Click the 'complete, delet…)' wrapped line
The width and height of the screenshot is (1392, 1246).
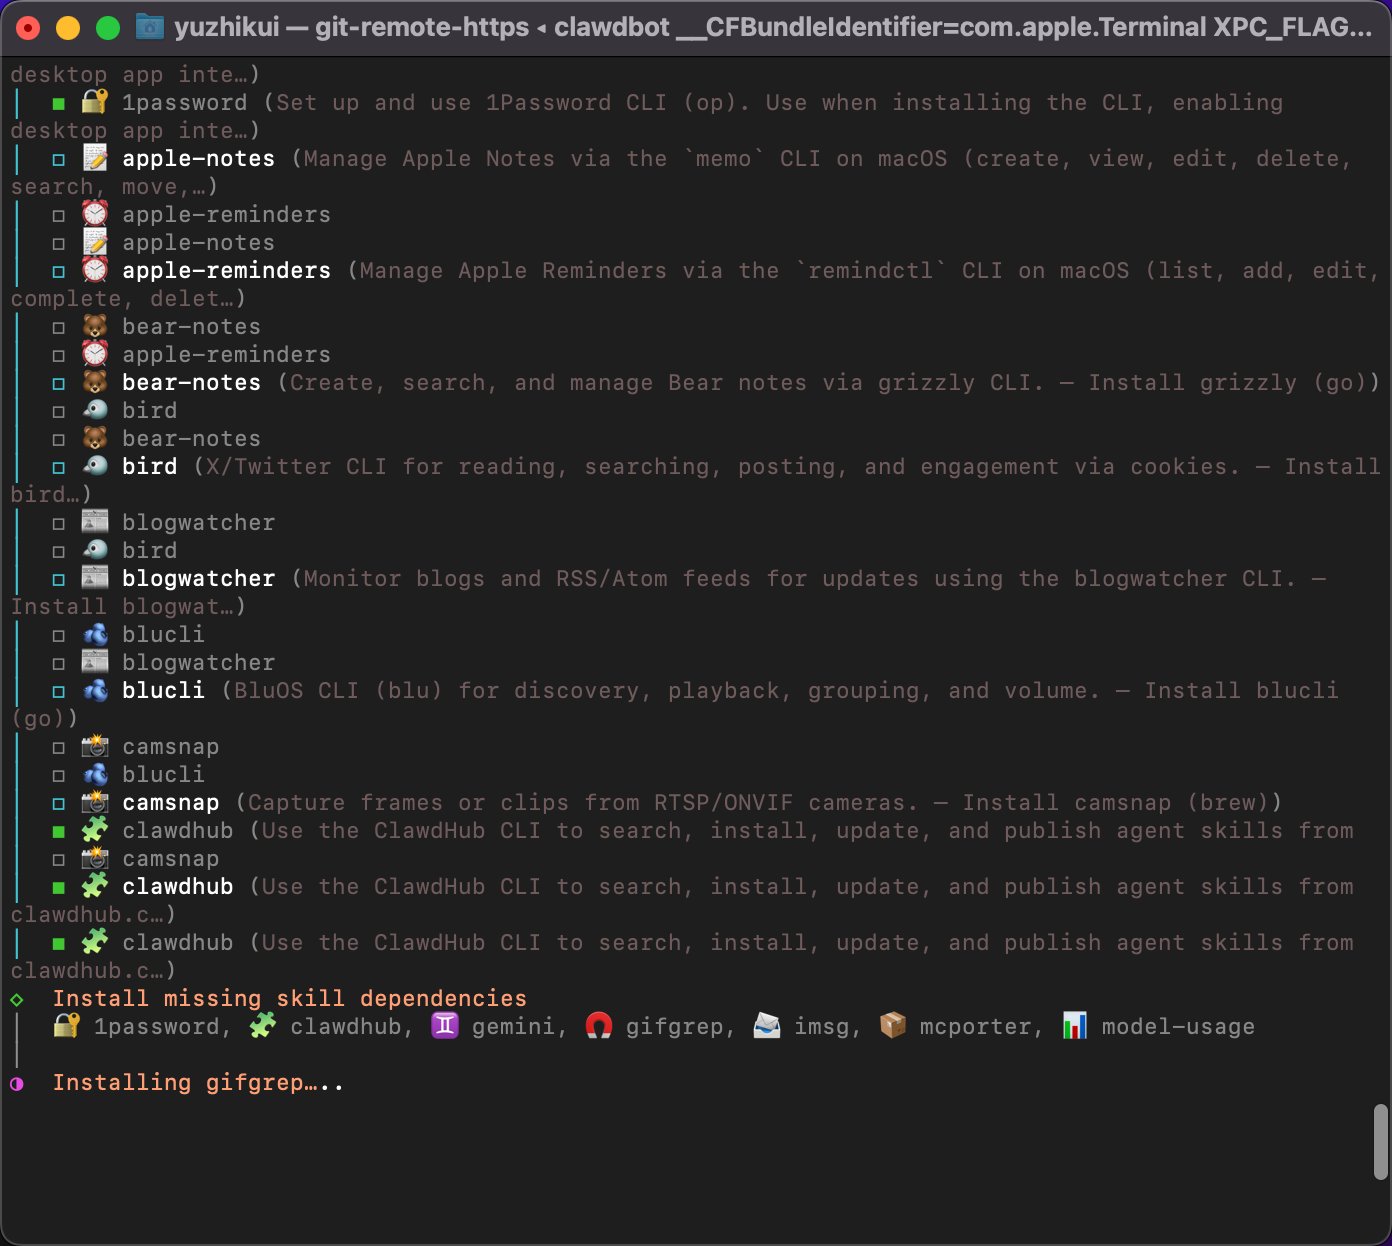coord(128,298)
